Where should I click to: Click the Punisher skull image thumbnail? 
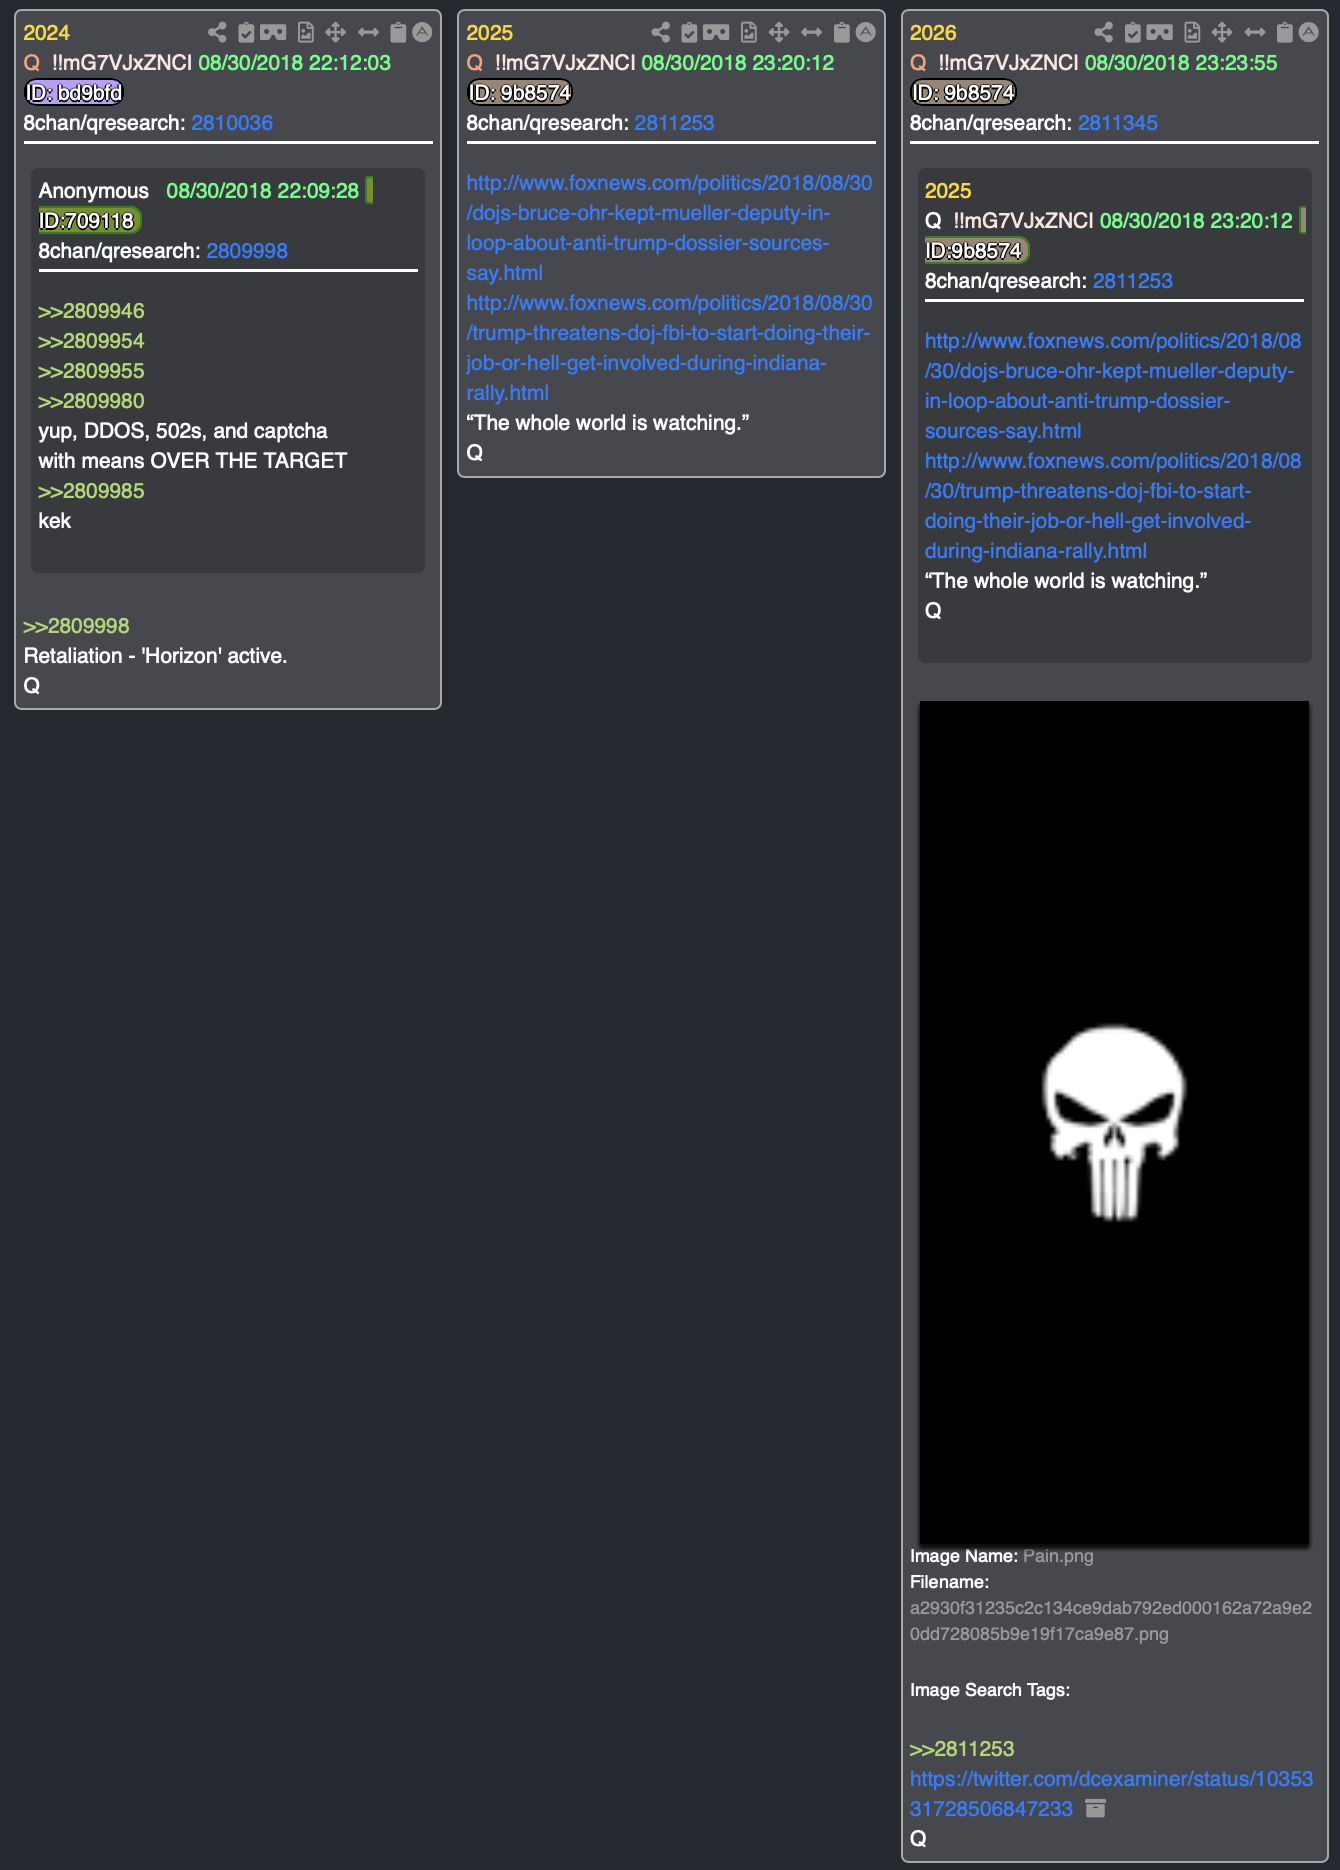[1114, 1123]
